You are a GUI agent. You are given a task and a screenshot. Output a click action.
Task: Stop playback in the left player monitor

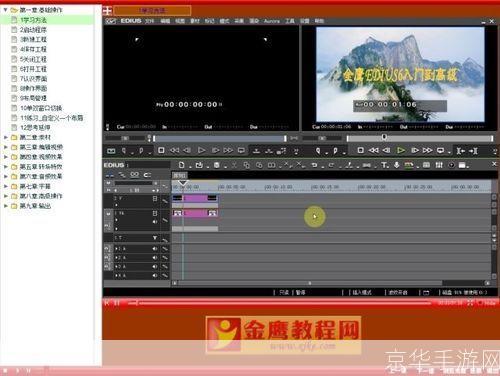pos(161,151)
